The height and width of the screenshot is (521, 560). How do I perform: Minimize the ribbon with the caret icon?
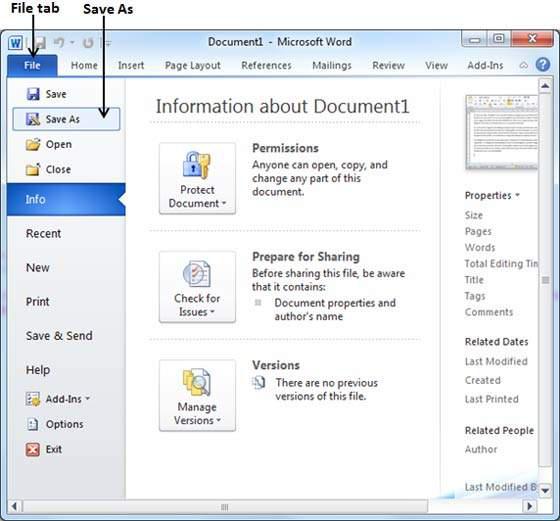(523, 65)
